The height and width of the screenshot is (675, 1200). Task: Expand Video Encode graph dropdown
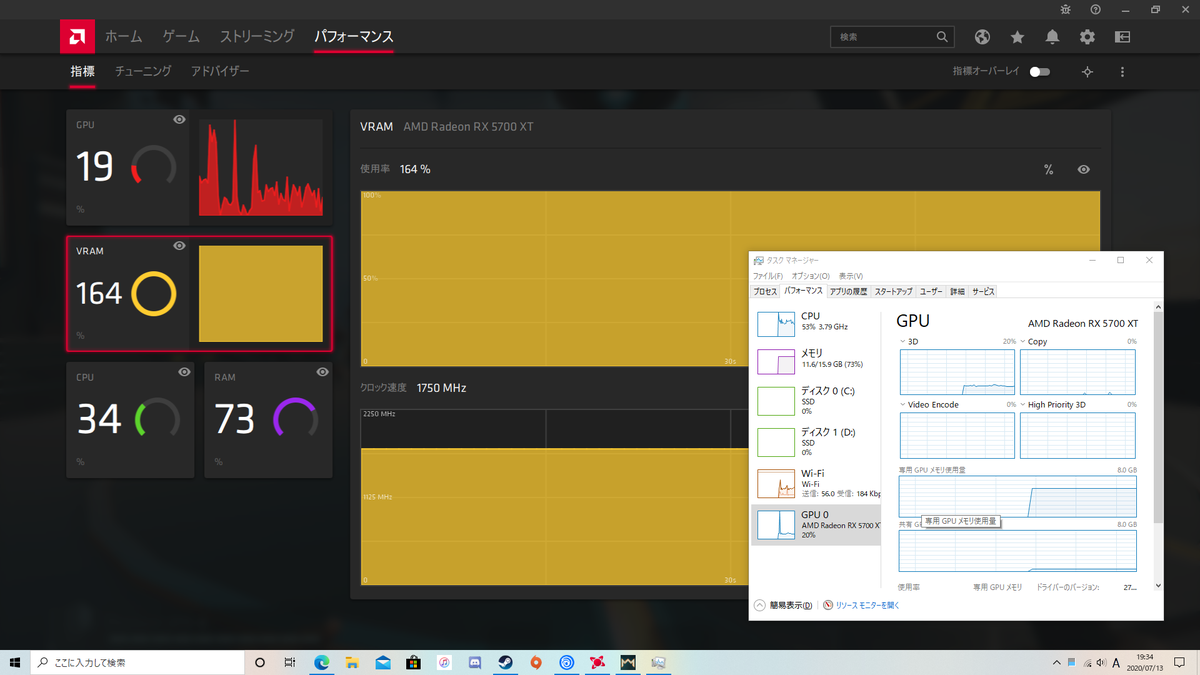point(904,405)
